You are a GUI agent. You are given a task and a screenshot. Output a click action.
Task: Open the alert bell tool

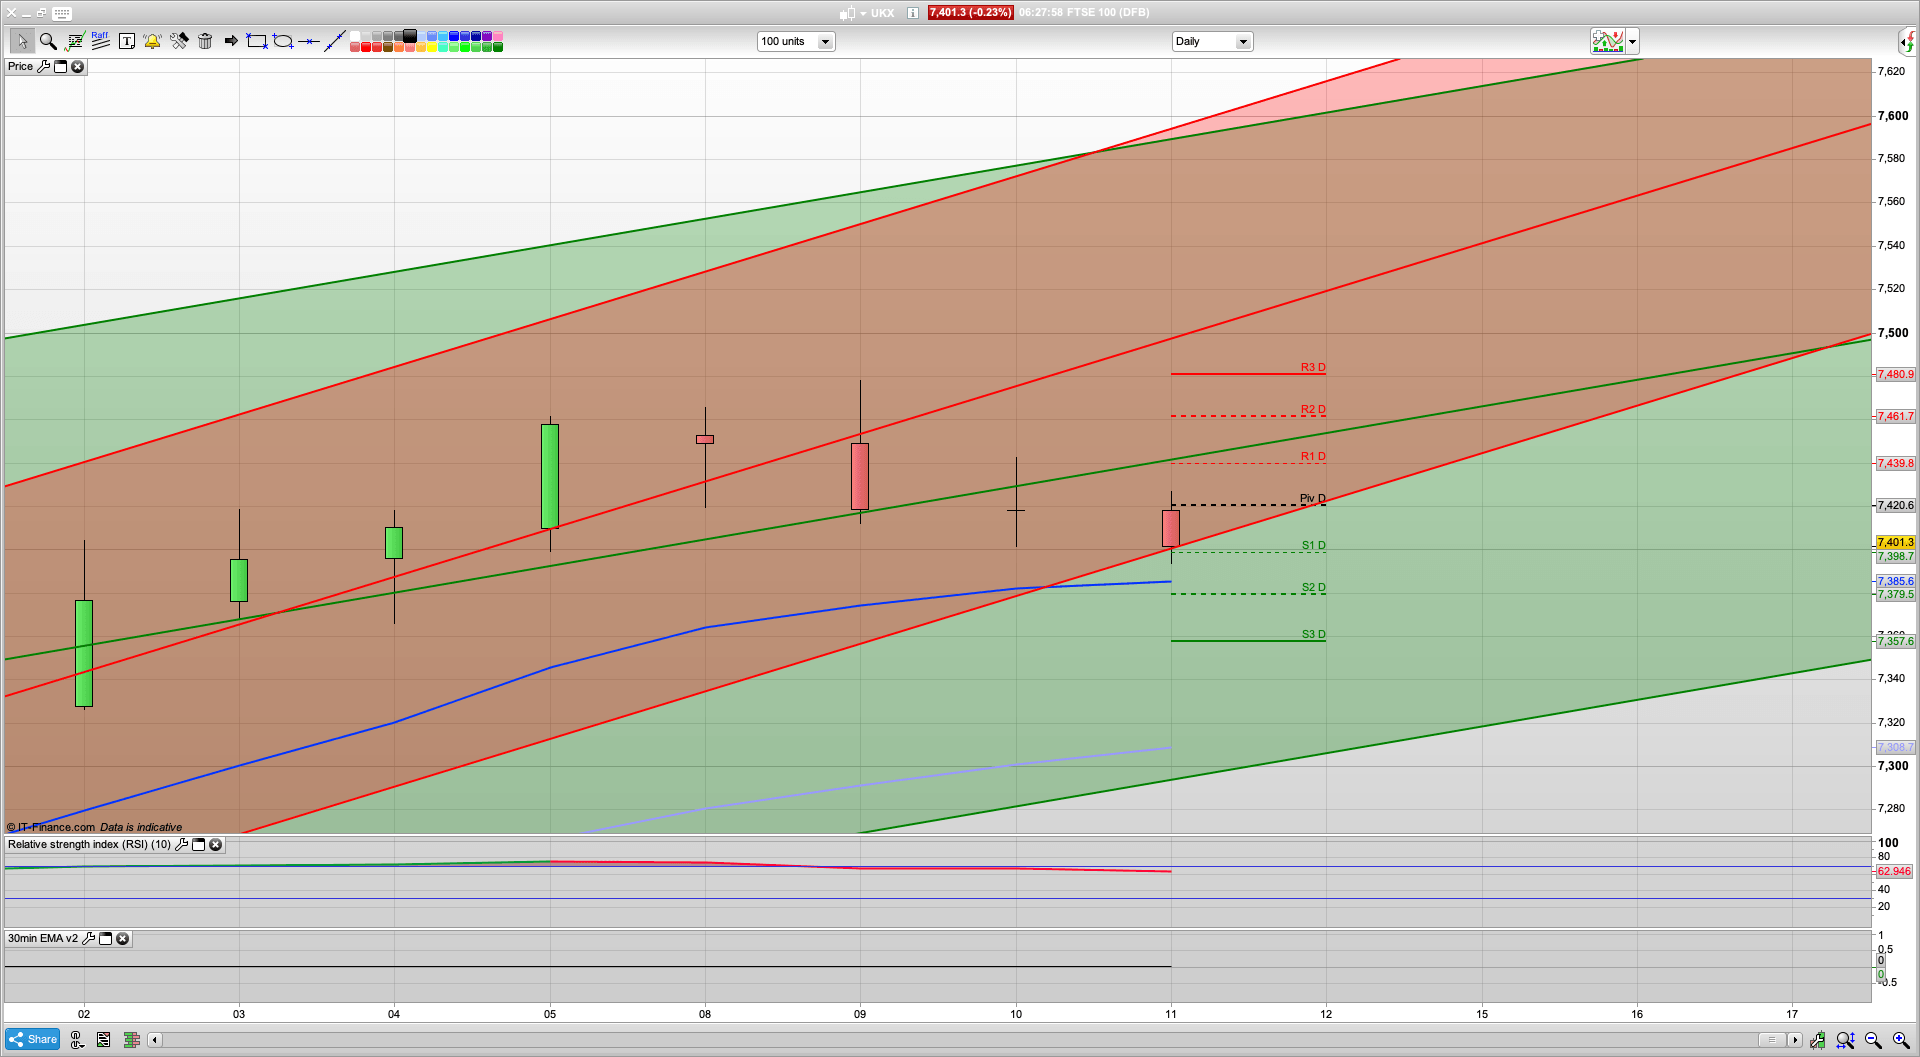point(152,41)
